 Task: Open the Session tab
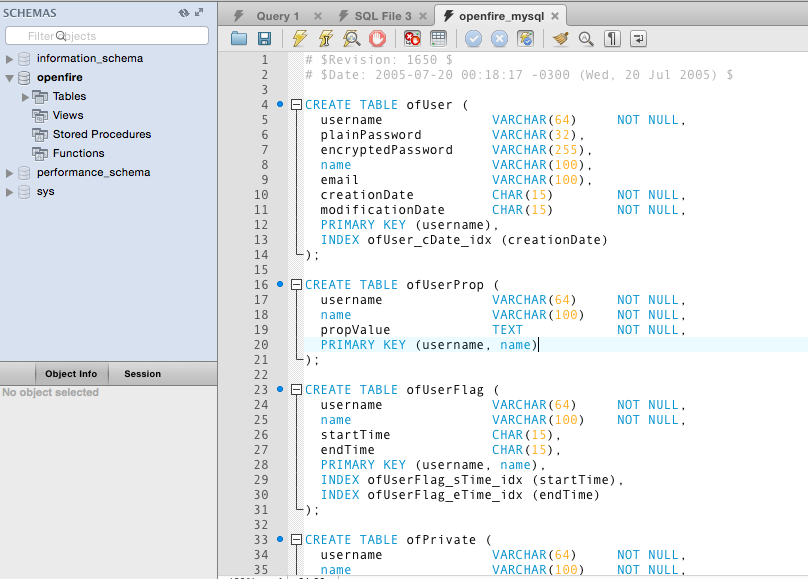(x=142, y=373)
